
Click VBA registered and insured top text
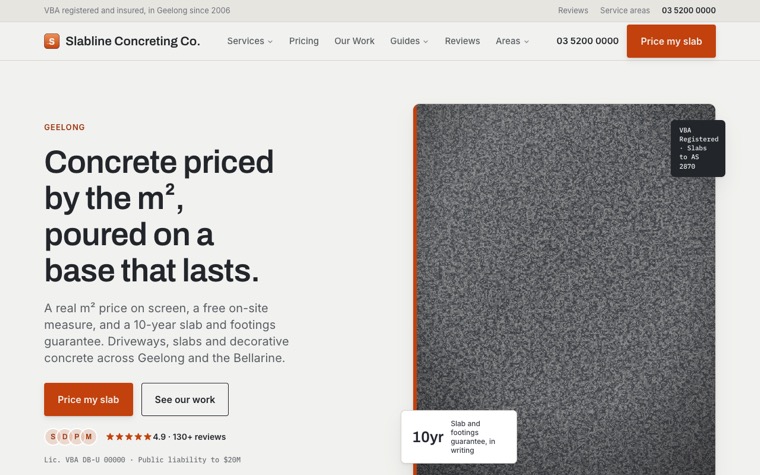point(137,10)
